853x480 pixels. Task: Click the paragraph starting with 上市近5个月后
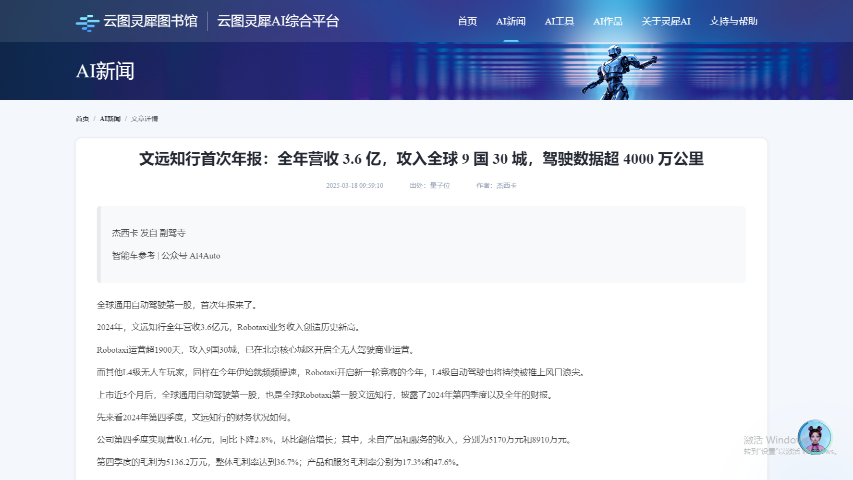point(326,395)
